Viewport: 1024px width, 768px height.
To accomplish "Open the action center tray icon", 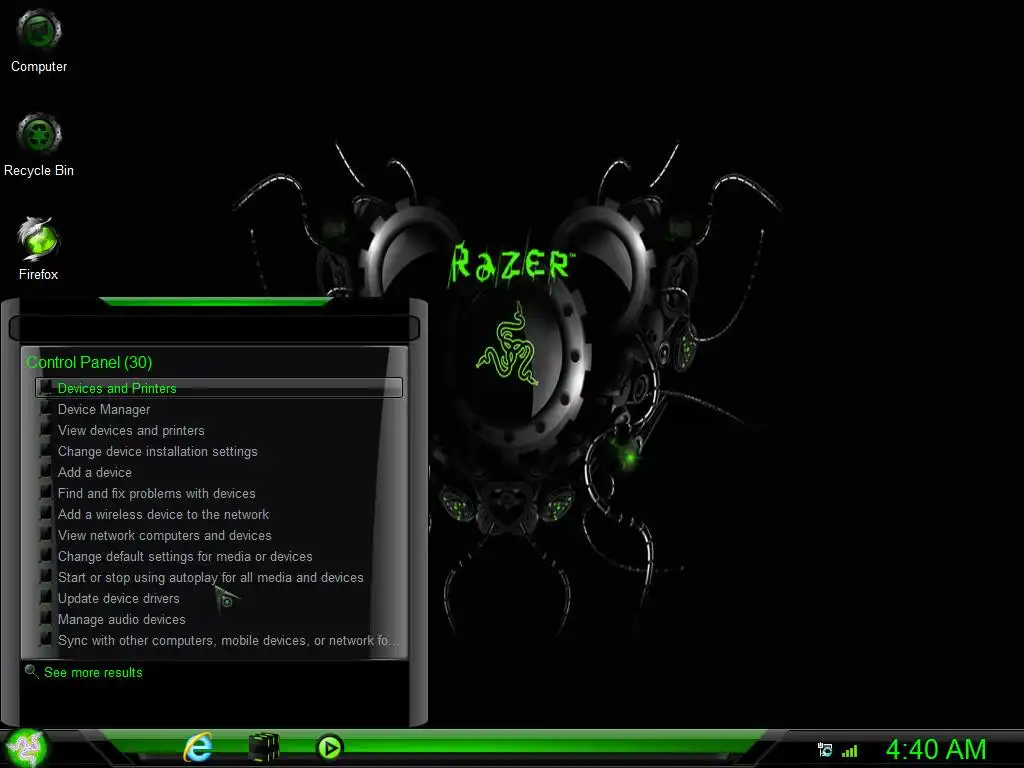I will pyautogui.click(x=825, y=750).
